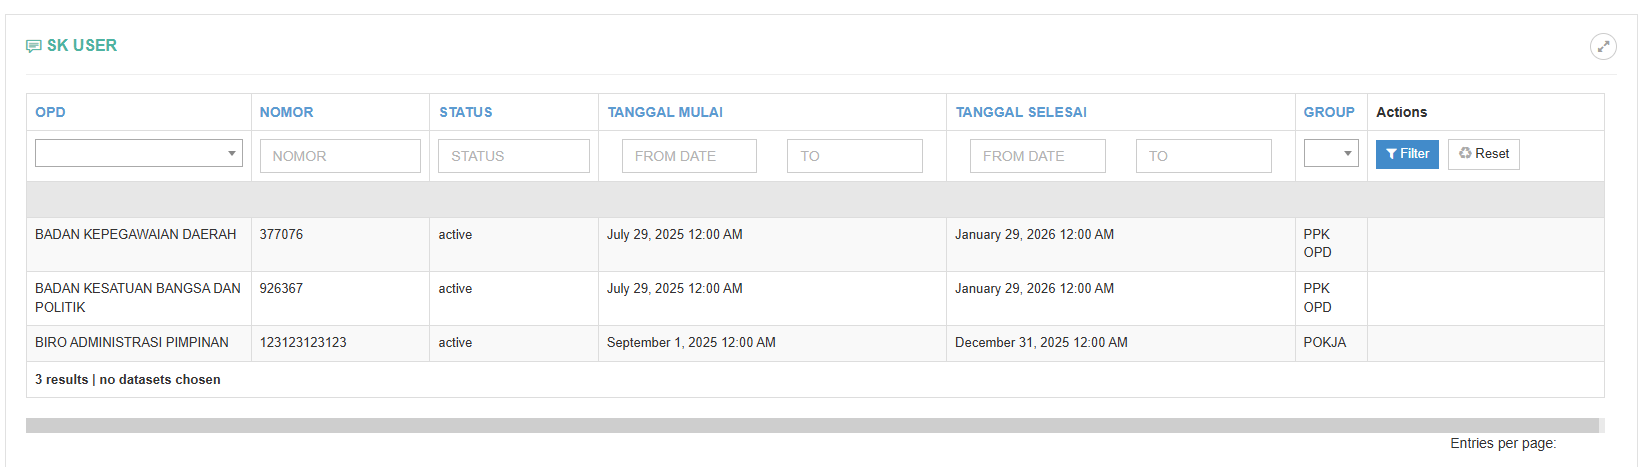Sort by TANGGAL SELESAI column

click(1021, 112)
